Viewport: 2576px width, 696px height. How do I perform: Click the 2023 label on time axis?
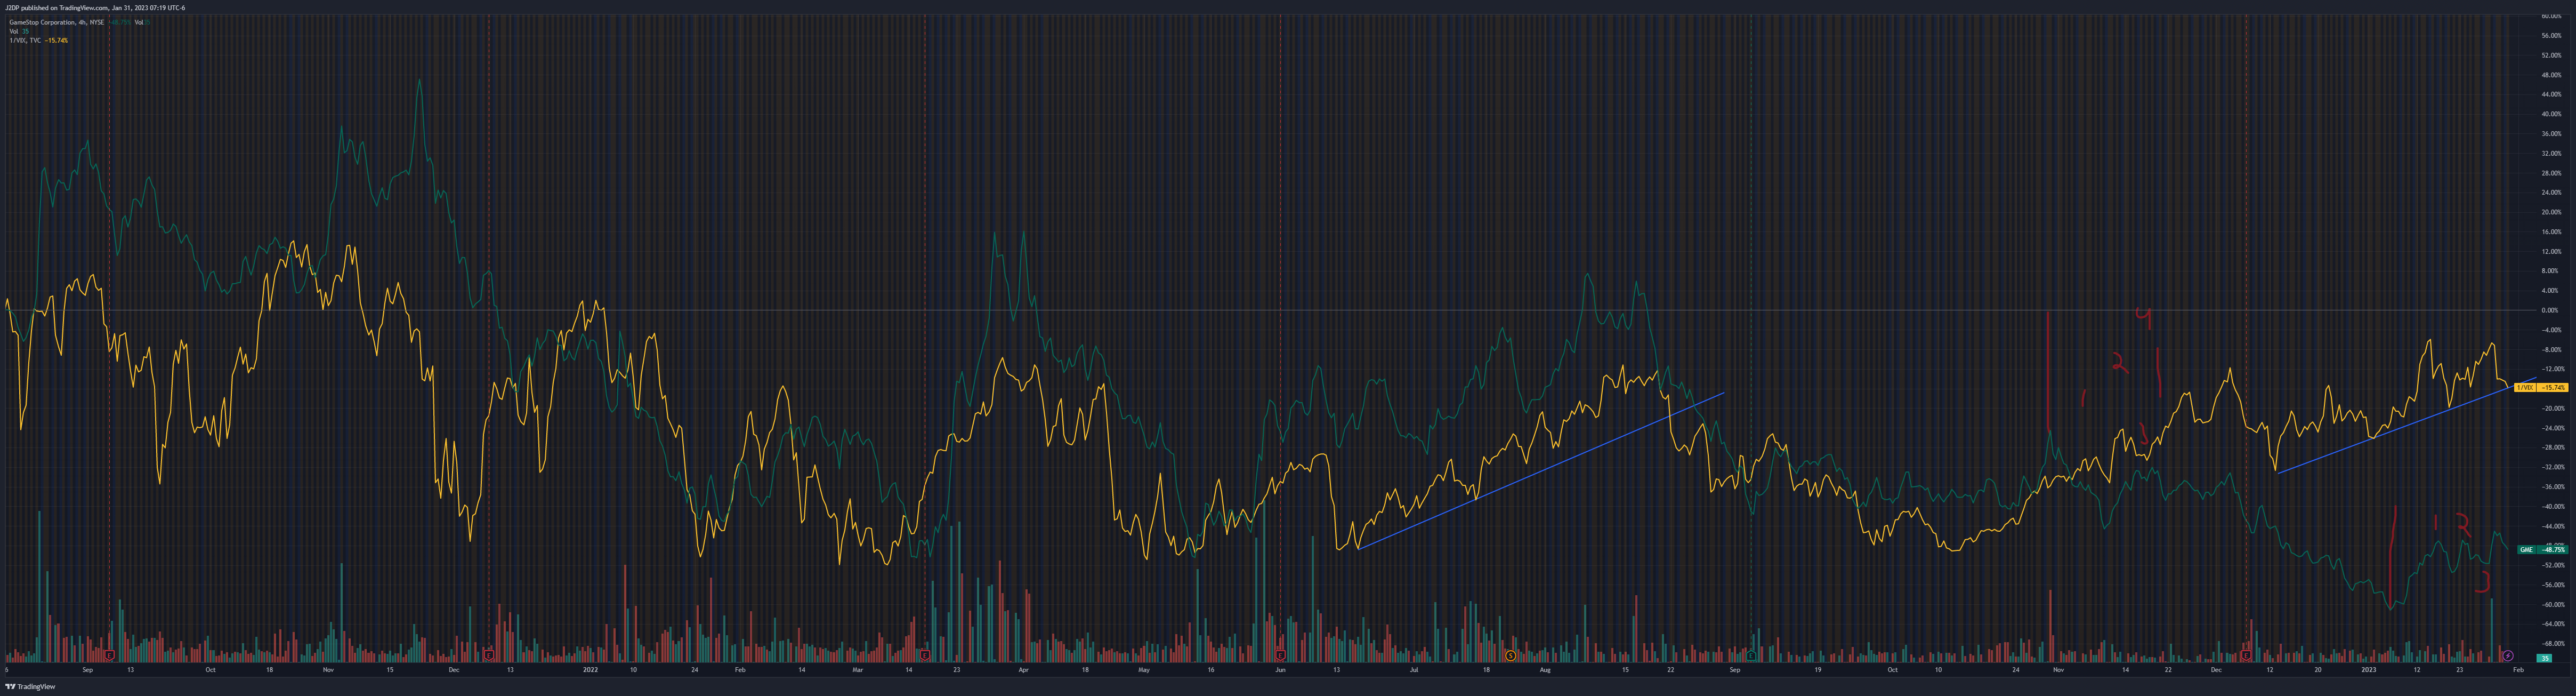point(2368,669)
